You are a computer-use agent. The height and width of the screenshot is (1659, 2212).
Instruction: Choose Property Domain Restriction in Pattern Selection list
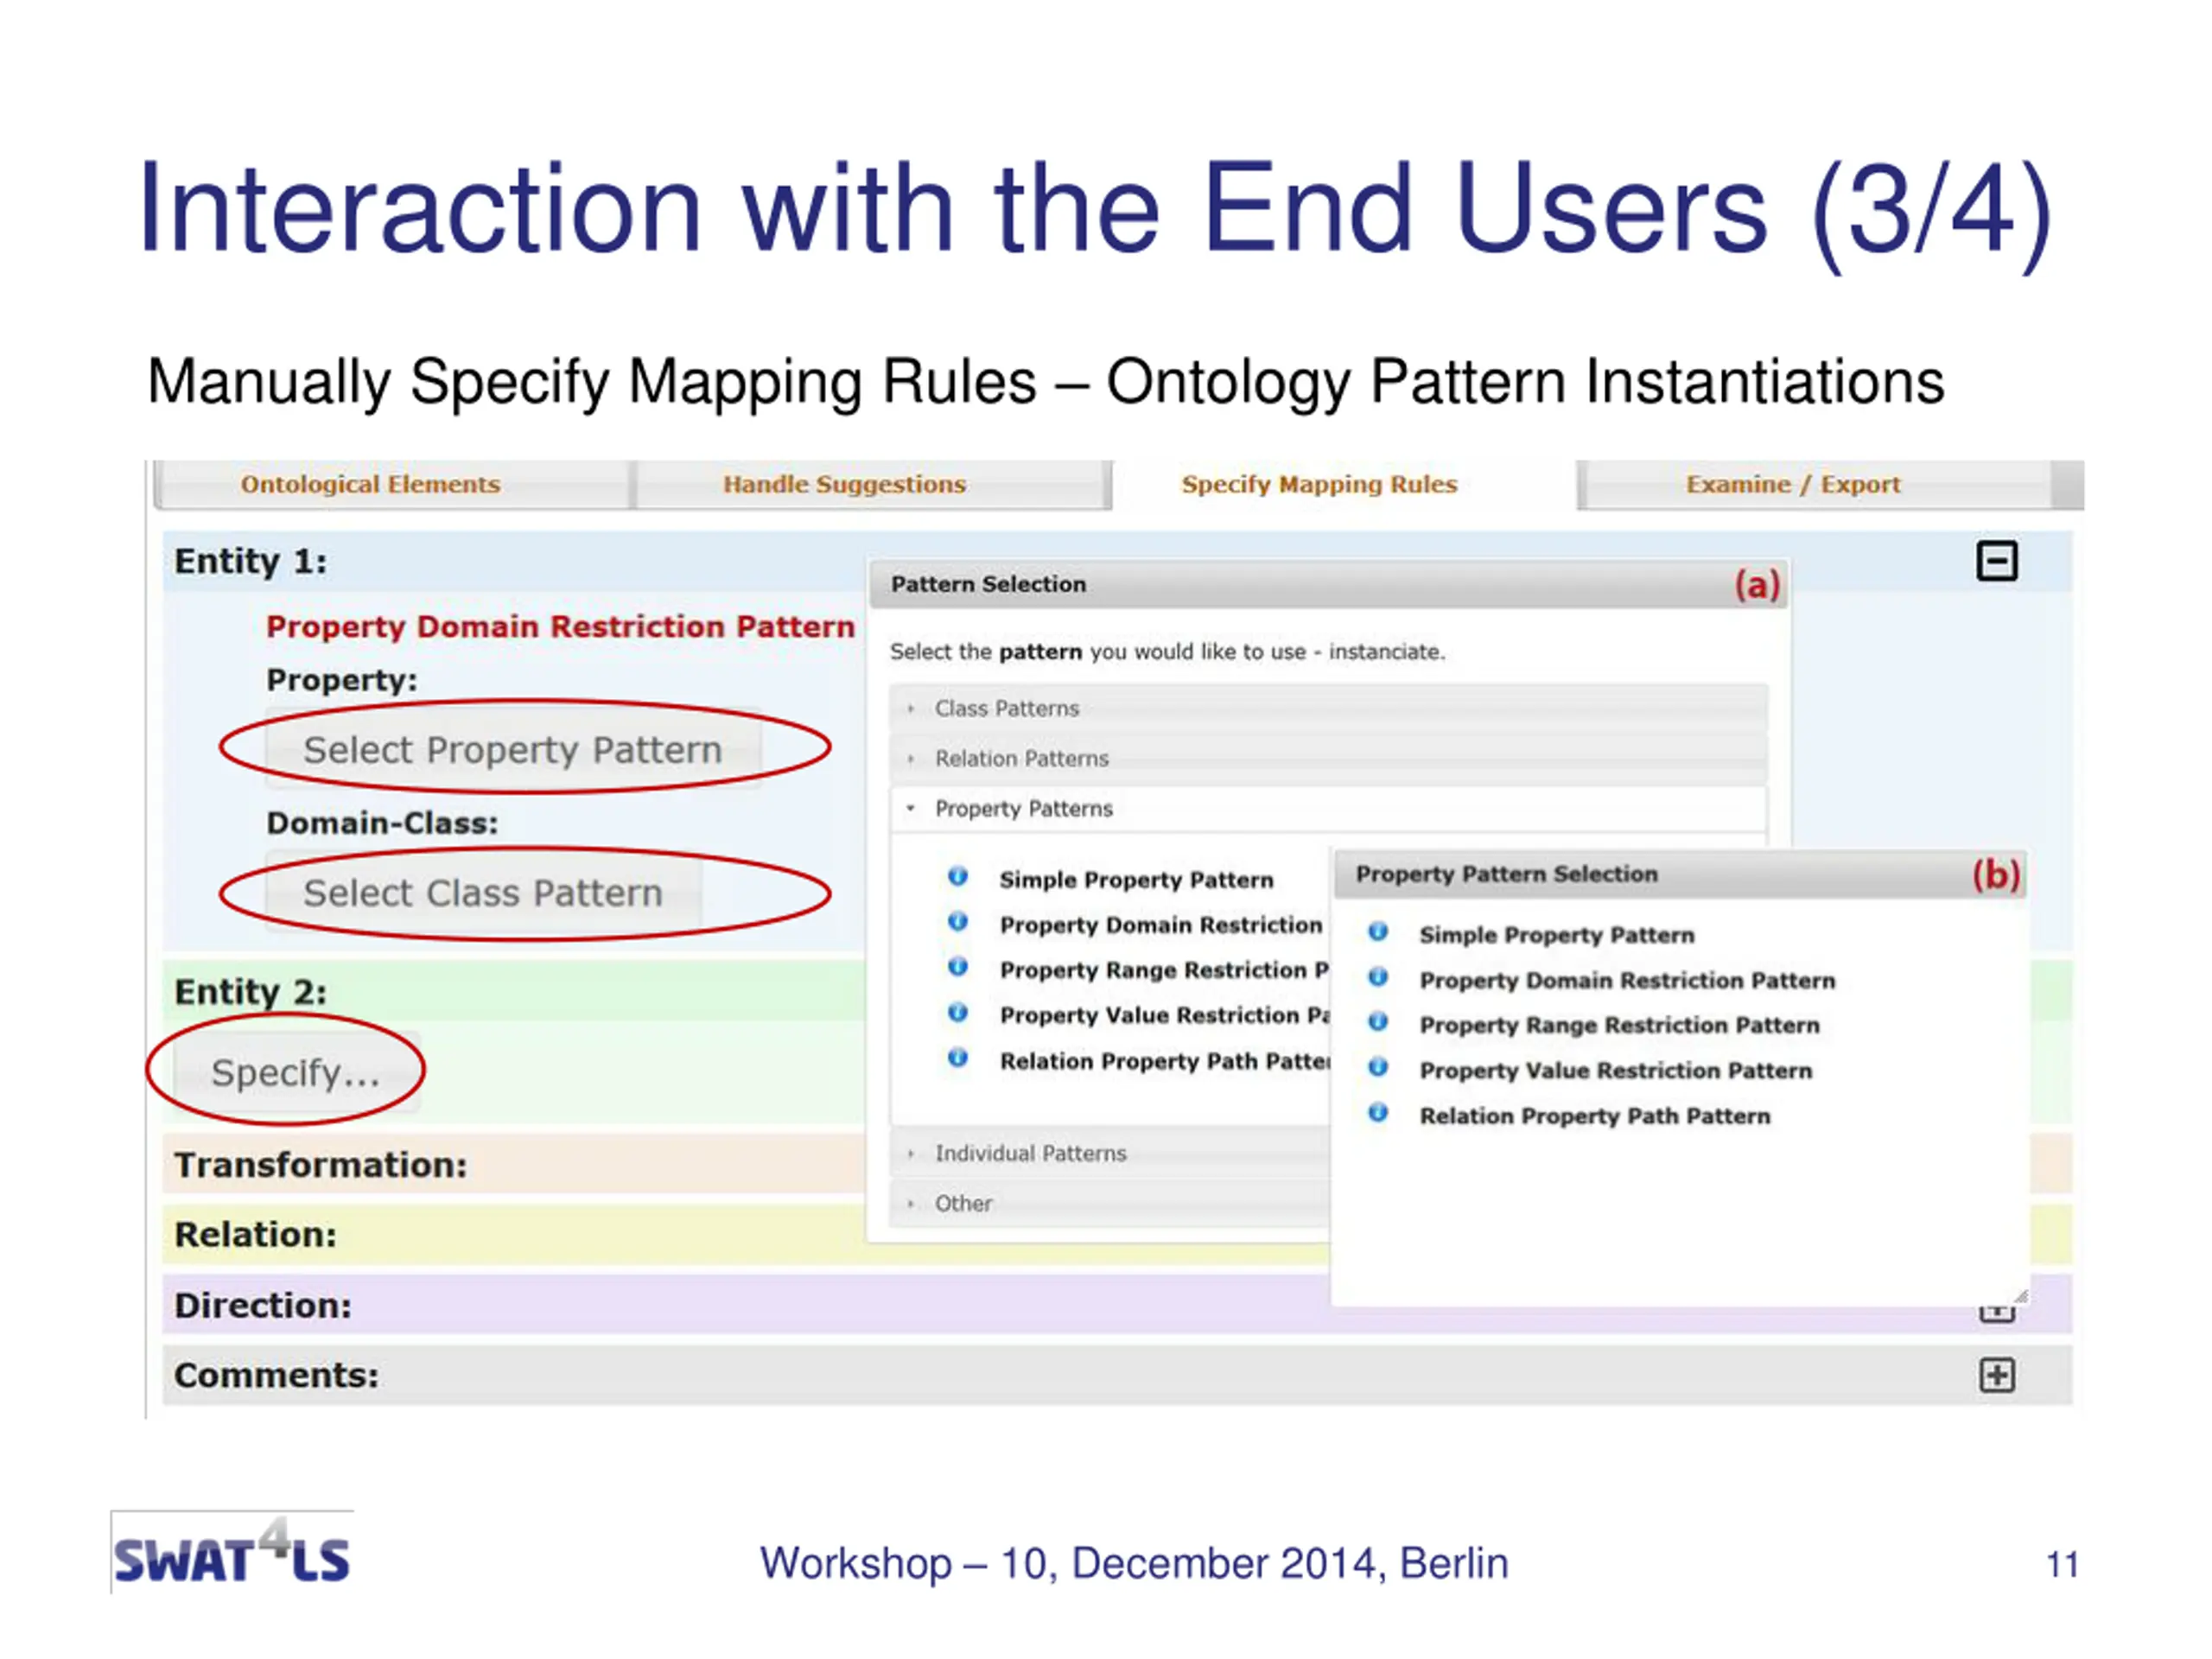(x=1160, y=925)
